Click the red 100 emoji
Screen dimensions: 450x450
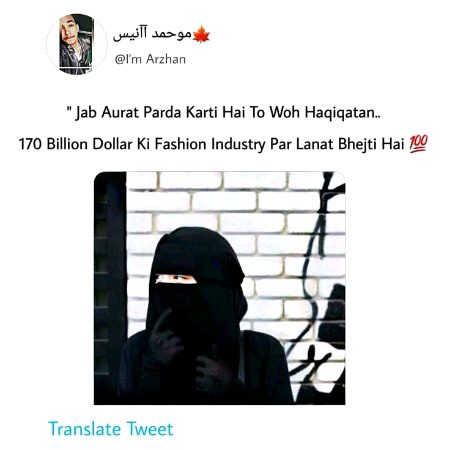coord(418,144)
